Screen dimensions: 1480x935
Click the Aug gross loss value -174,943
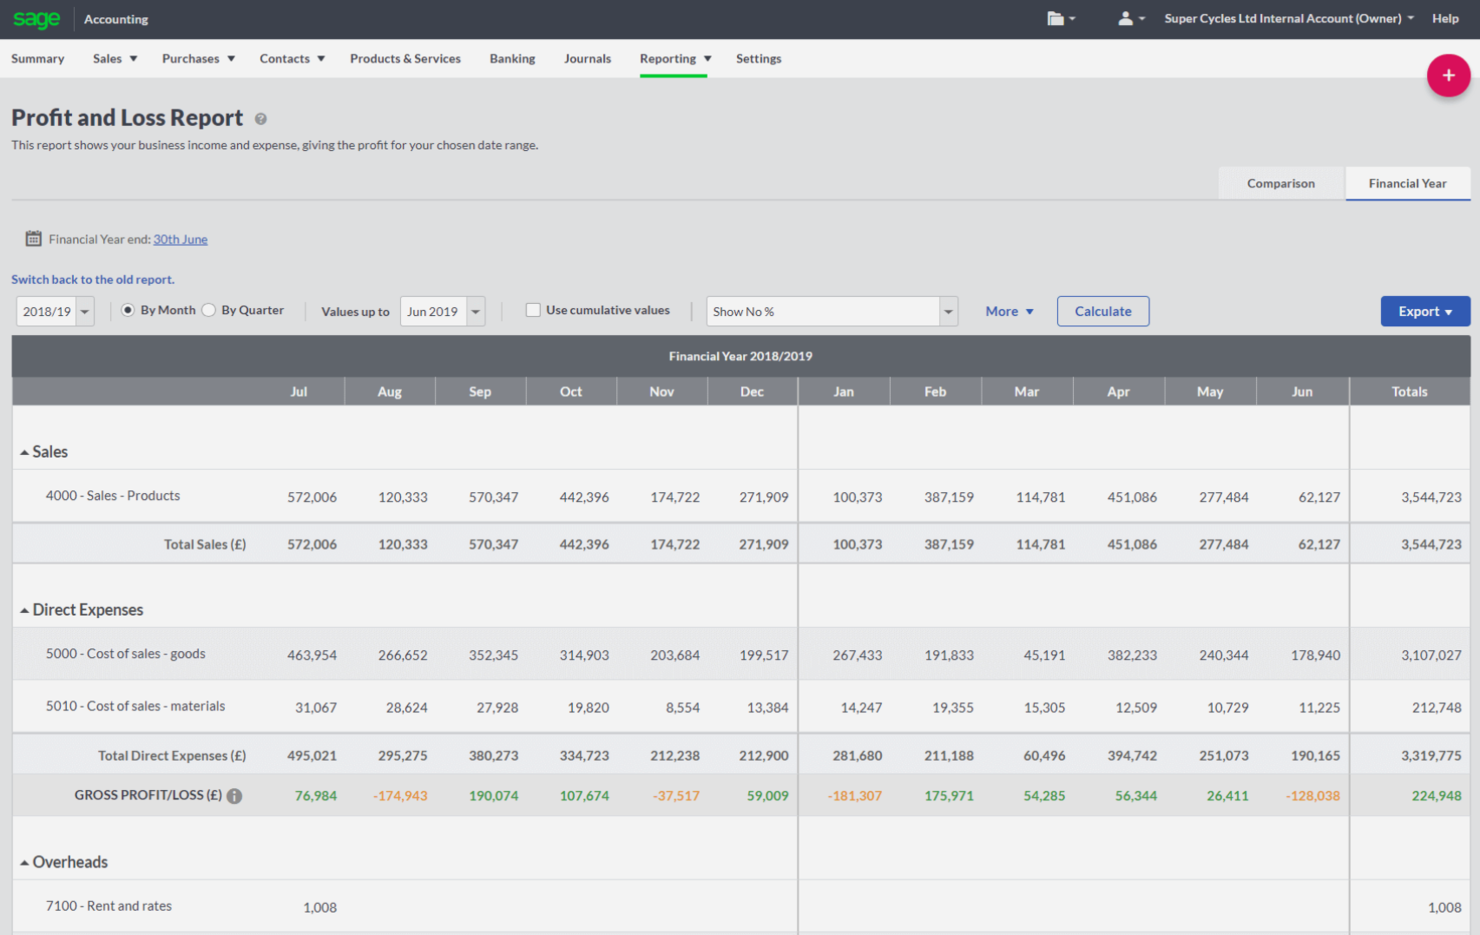coord(400,796)
